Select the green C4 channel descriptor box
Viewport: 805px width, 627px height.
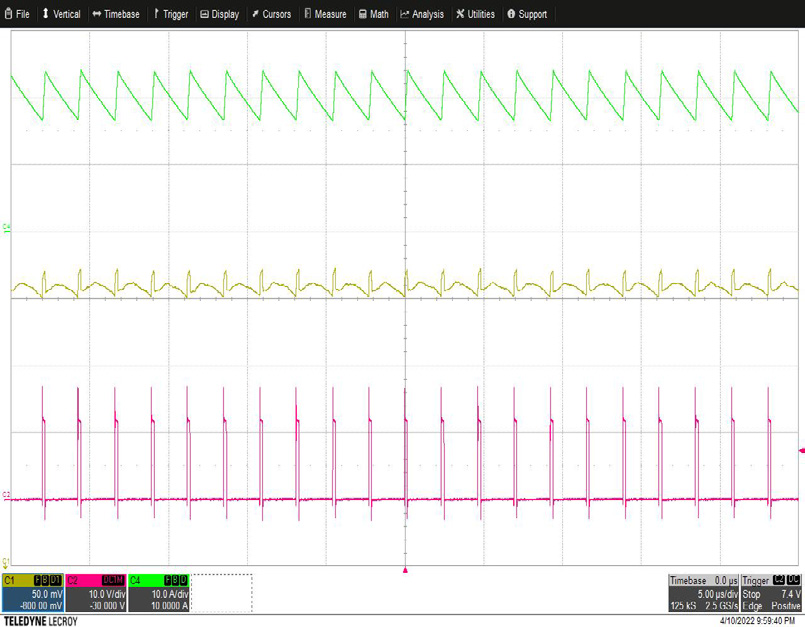pyautogui.click(x=159, y=592)
